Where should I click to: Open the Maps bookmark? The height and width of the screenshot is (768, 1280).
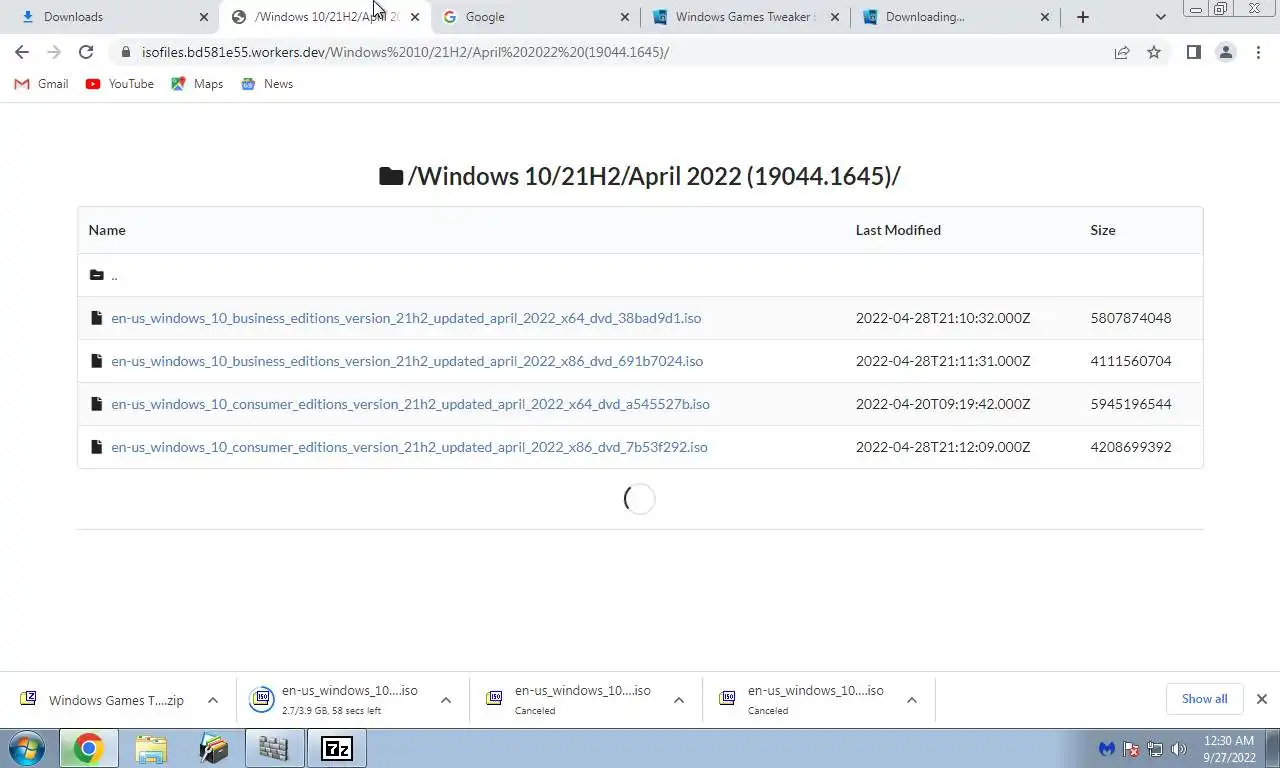click(197, 84)
